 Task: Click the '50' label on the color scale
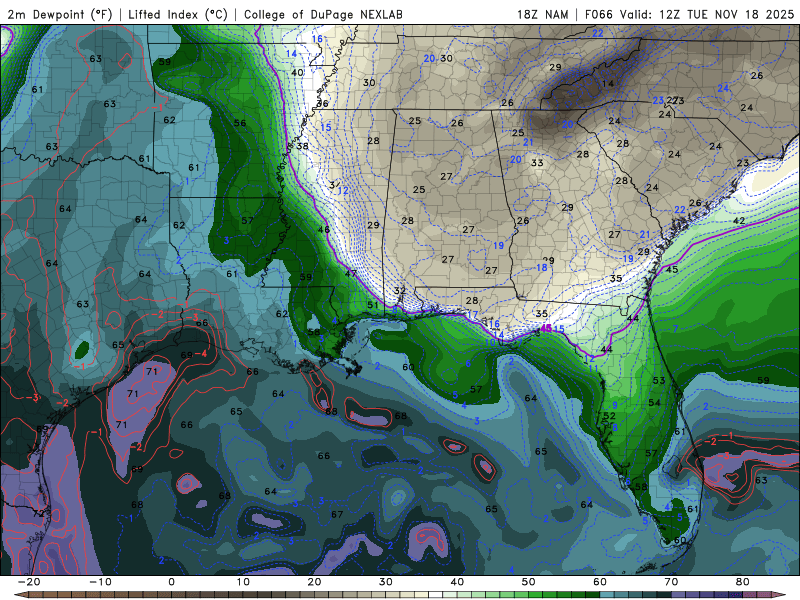(x=529, y=582)
